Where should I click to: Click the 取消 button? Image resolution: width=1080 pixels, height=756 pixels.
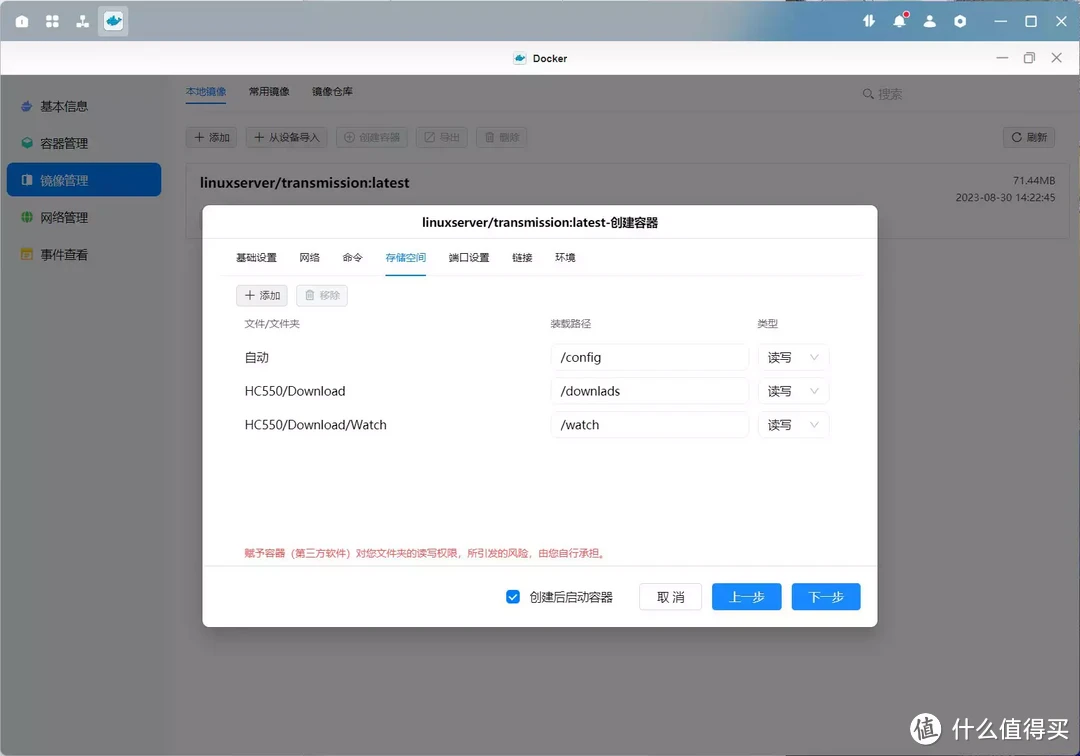670,597
